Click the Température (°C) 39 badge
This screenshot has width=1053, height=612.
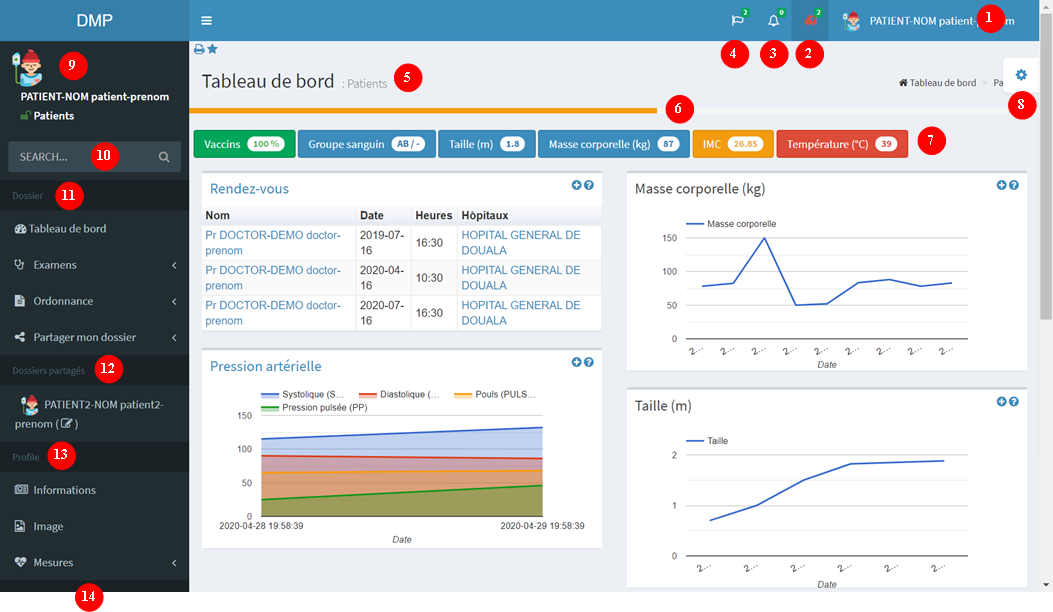842,144
